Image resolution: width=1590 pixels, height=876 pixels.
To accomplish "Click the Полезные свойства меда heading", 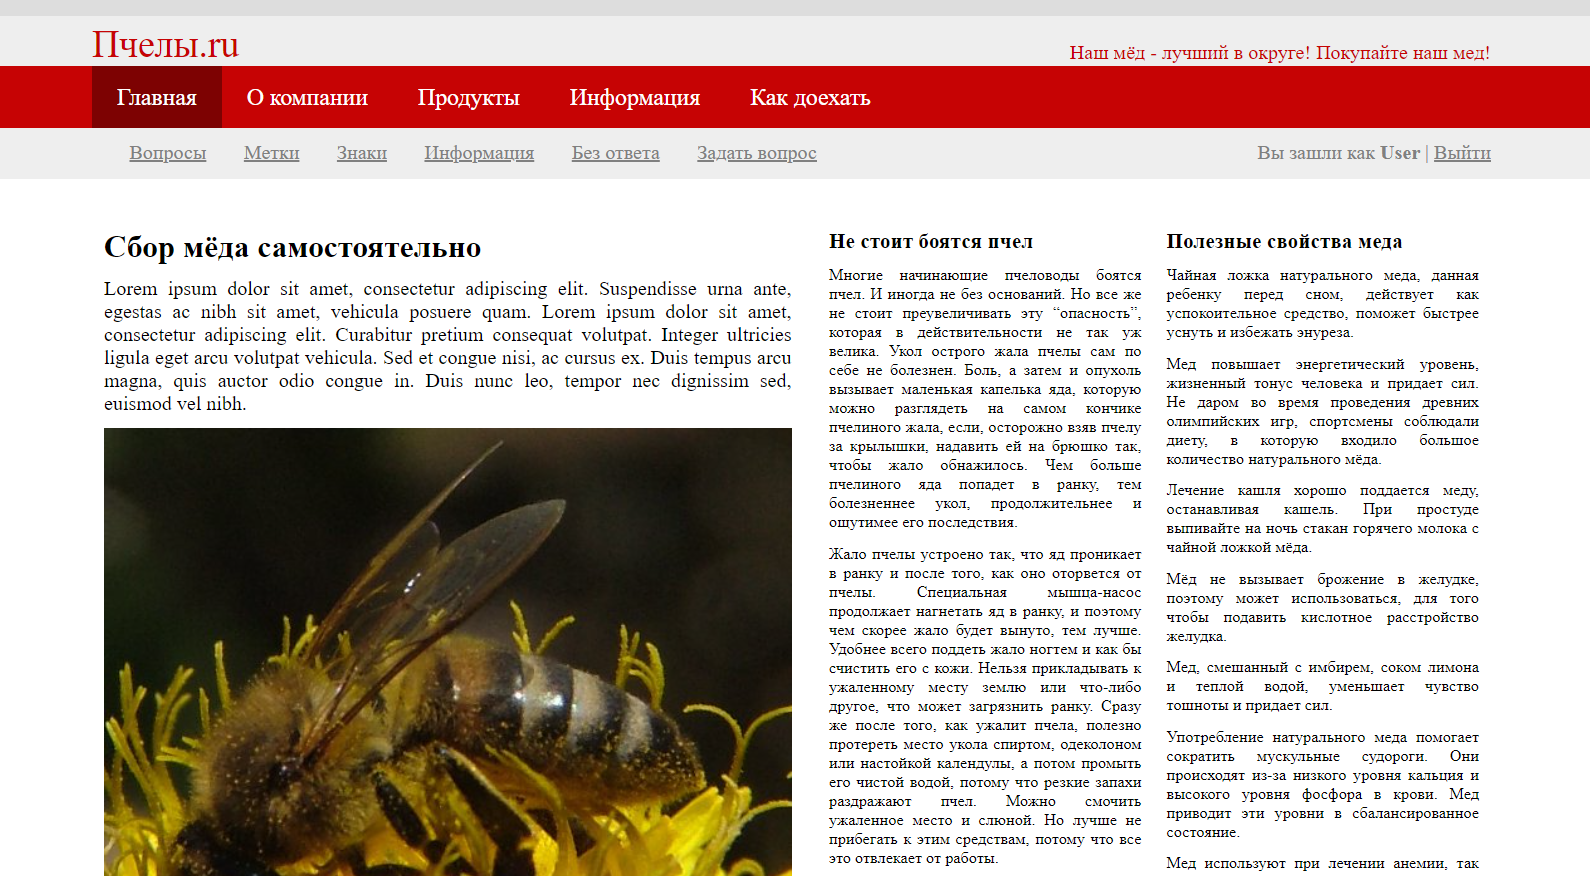I will pos(1283,241).
